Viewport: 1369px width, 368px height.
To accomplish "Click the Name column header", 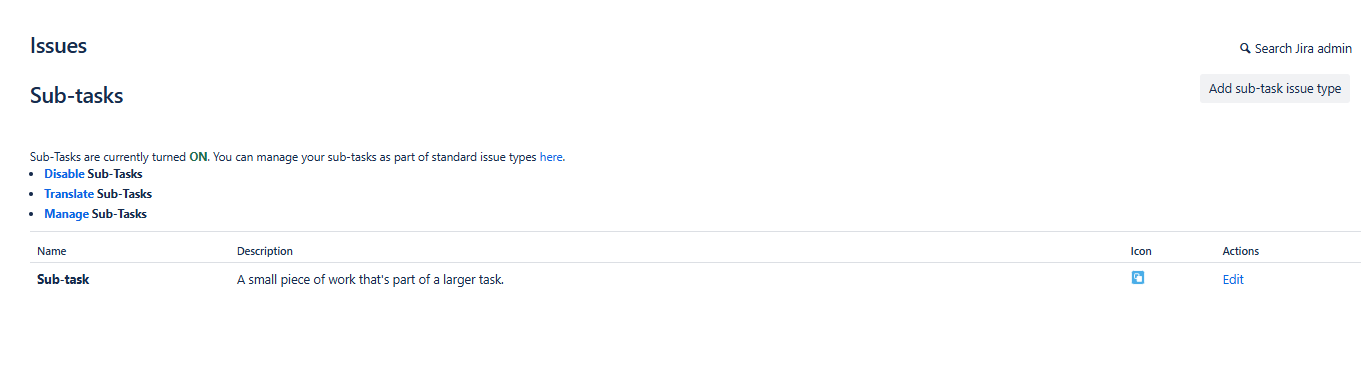I will [52, 251].
